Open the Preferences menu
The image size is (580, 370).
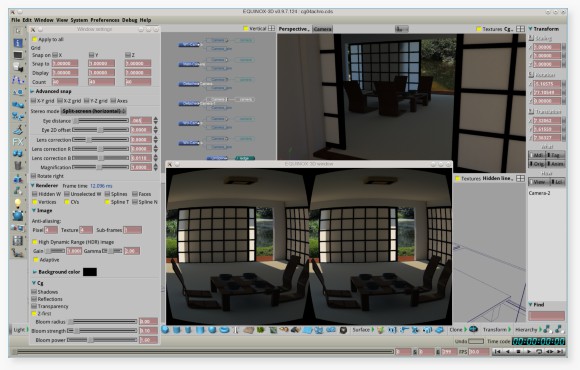tap(105, 20)
